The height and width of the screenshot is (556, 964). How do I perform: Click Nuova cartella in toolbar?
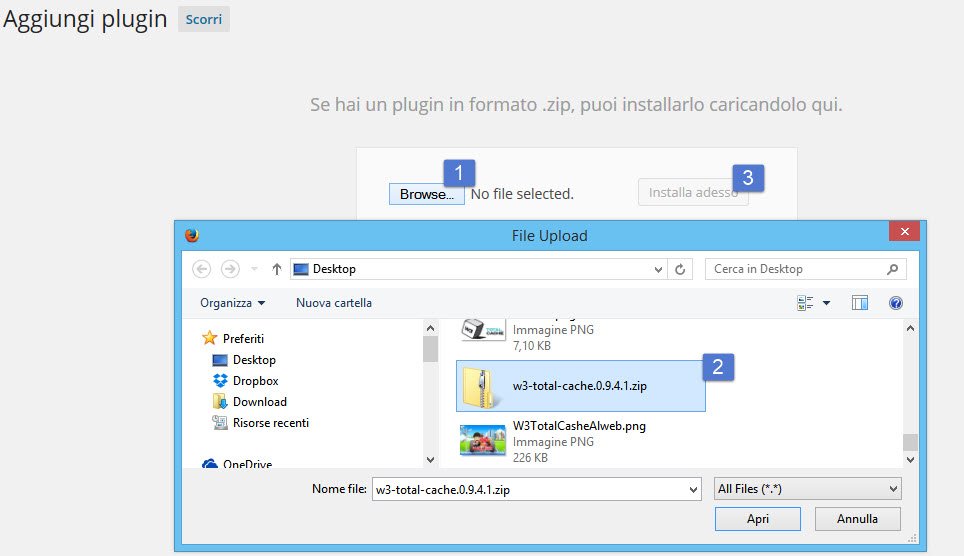coord(334,302)
